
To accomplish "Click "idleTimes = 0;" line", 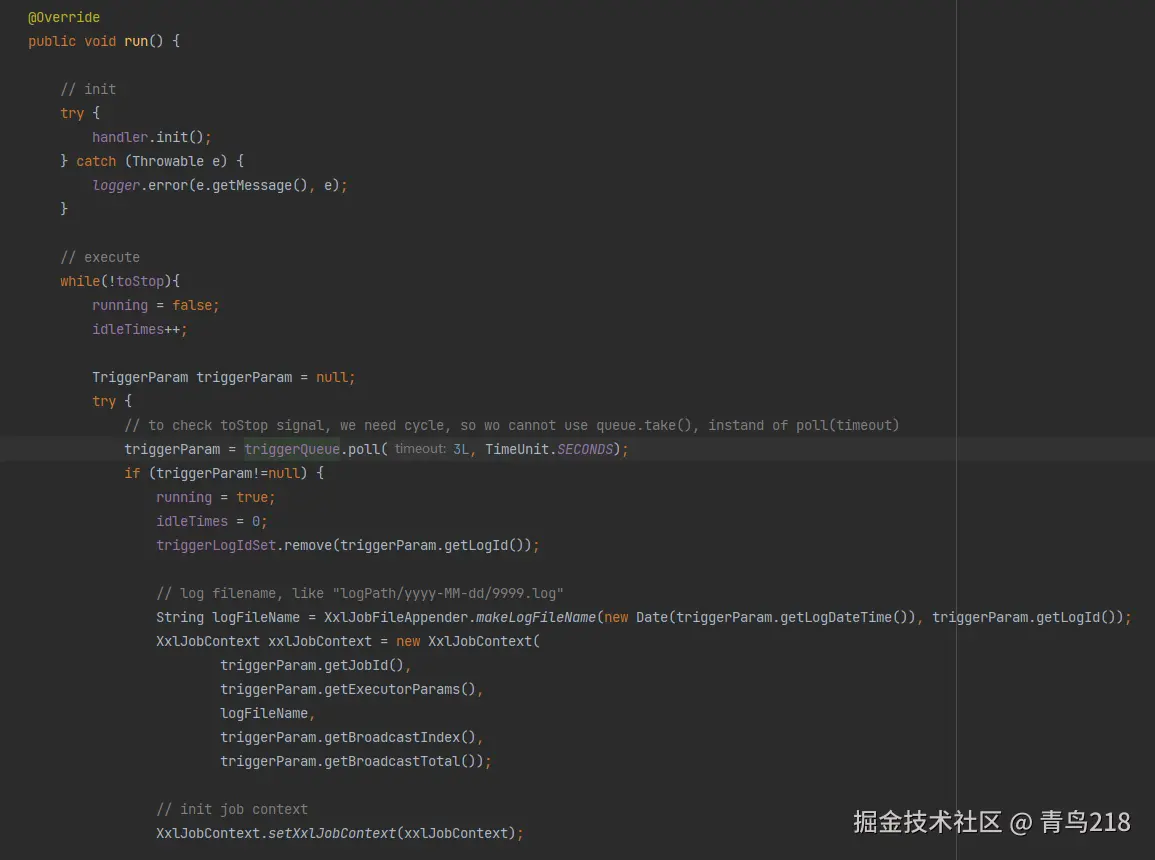I will pyautogui.click(x=211, y=521).
